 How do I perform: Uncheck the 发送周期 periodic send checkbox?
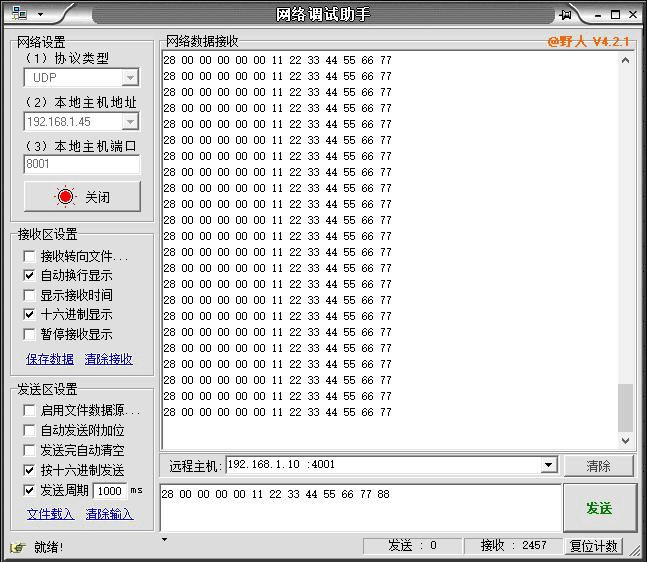tap(29, 490)
